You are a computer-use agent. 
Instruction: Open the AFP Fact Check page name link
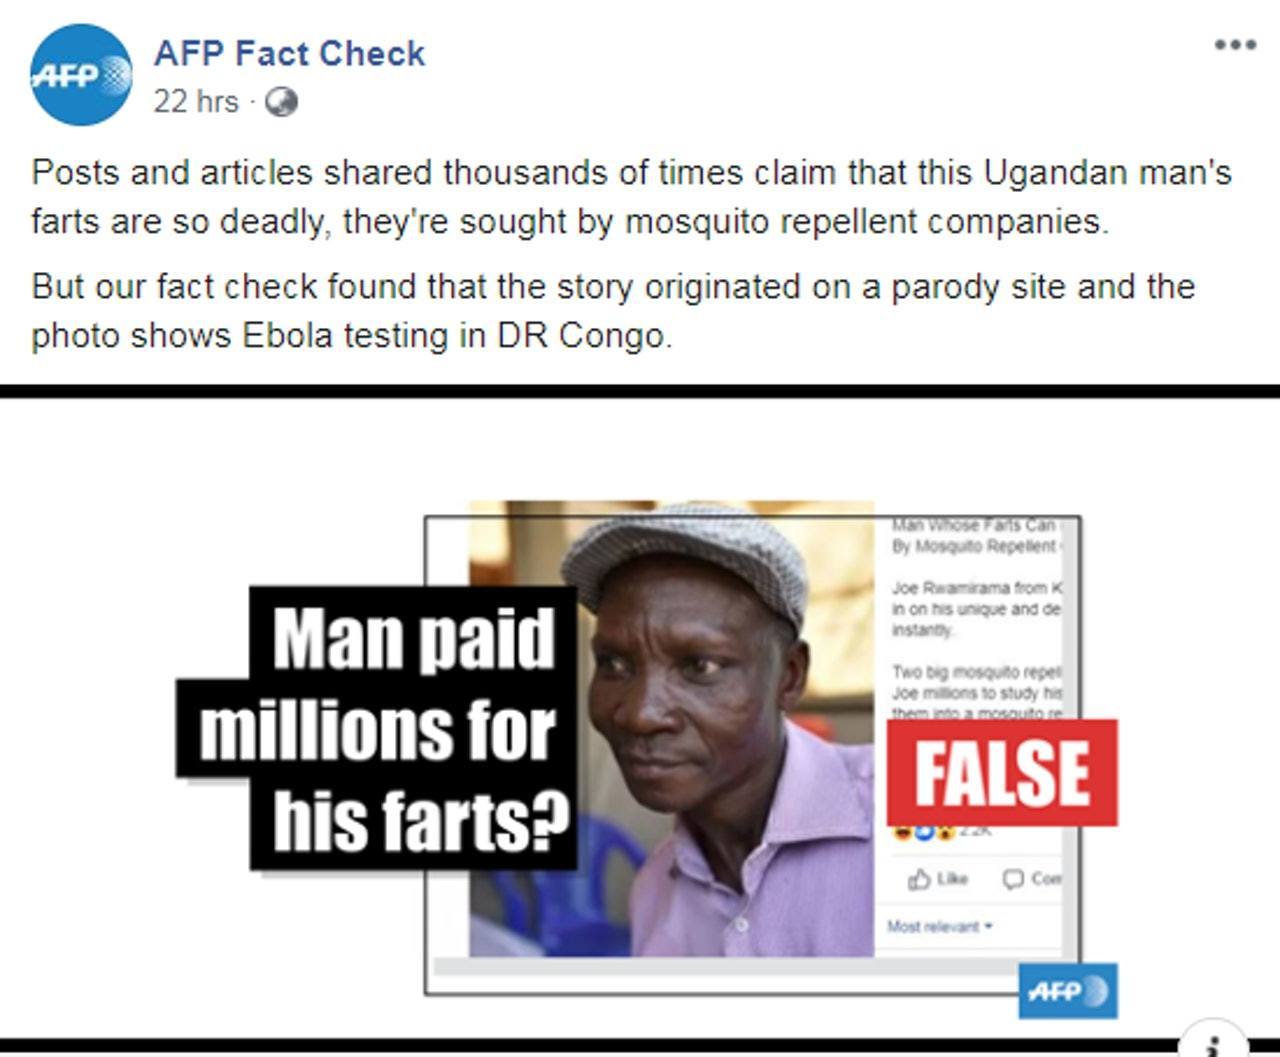[x=289, y=53]
